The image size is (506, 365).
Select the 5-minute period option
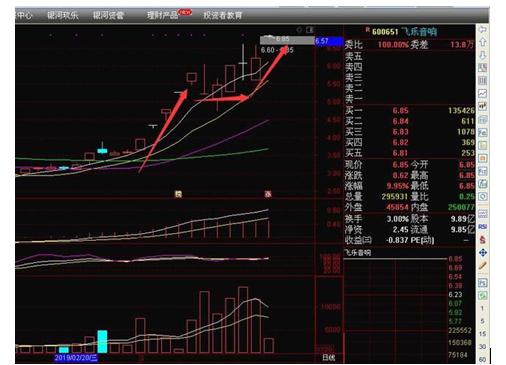click(x=482, y=321)
